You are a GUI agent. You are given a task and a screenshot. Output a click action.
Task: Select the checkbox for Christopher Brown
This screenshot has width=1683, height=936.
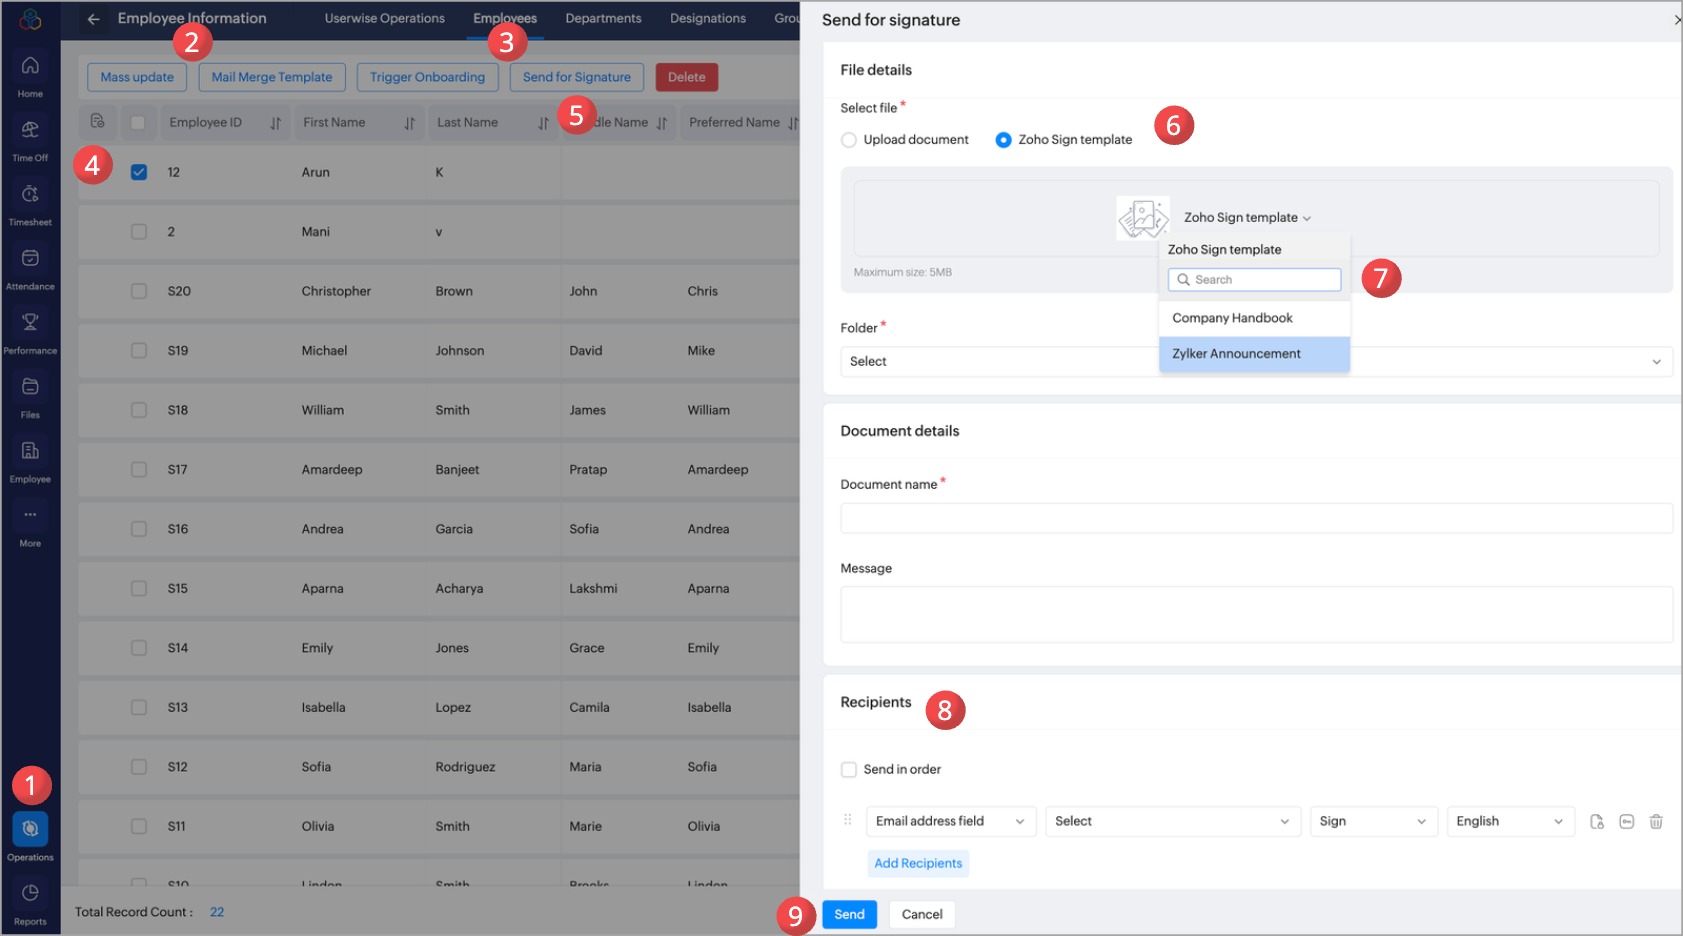(139, 291)
